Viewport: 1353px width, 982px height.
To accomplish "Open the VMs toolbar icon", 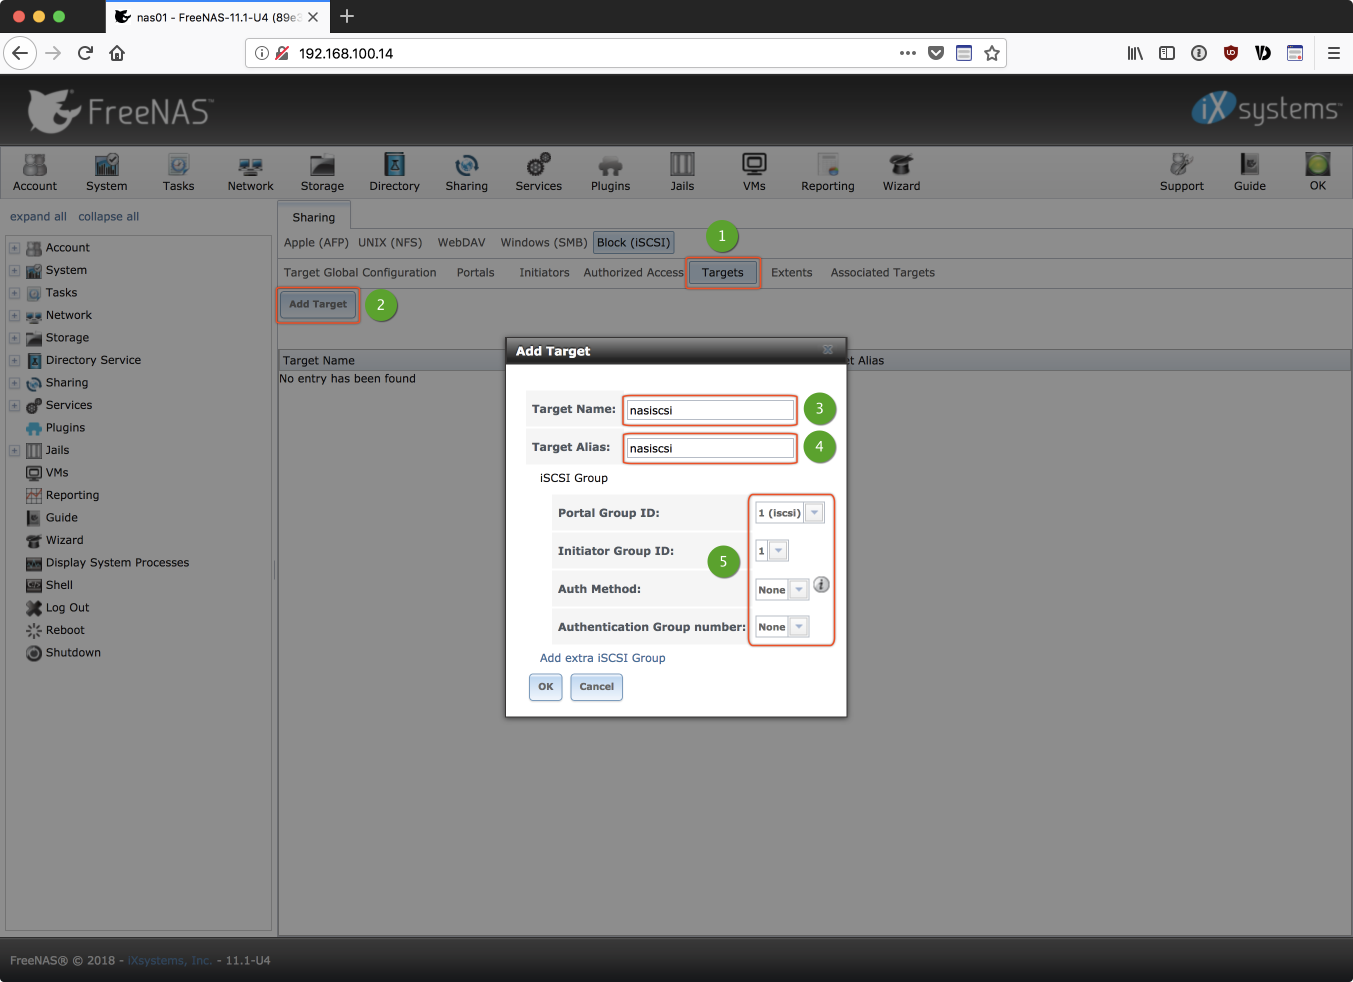I will 754,171.
